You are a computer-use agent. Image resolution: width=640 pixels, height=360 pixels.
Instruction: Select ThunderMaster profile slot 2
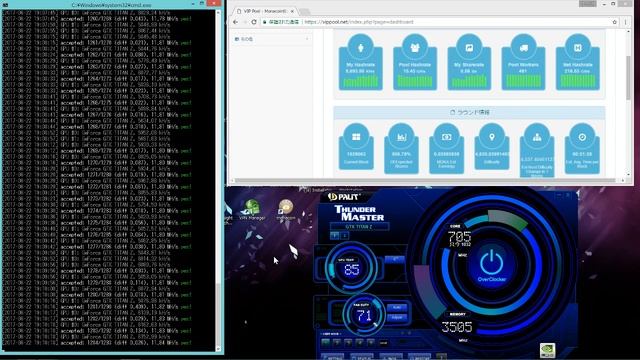point(337,342)
